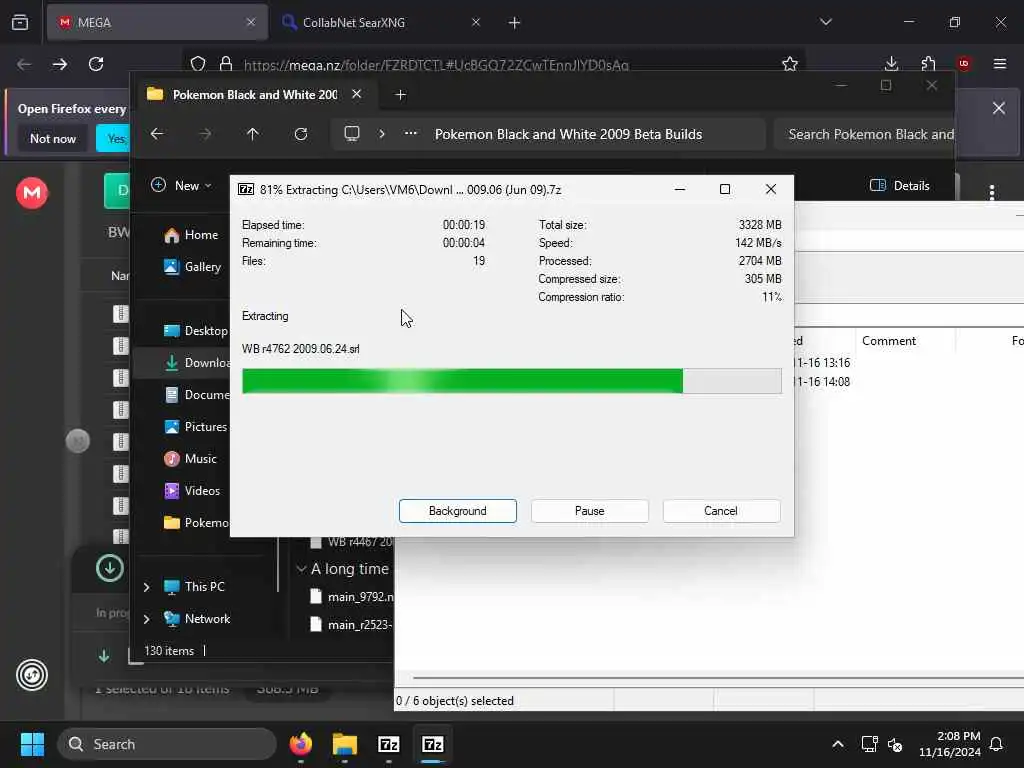Click Not now in Firefox prompt

click(53, 138)
